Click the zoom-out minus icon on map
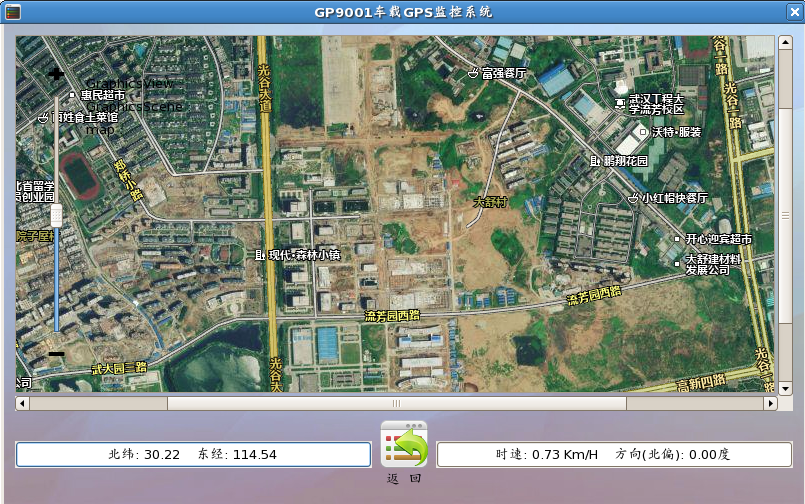The width and height of the screenshot is (805, 504). pos(56,354)
